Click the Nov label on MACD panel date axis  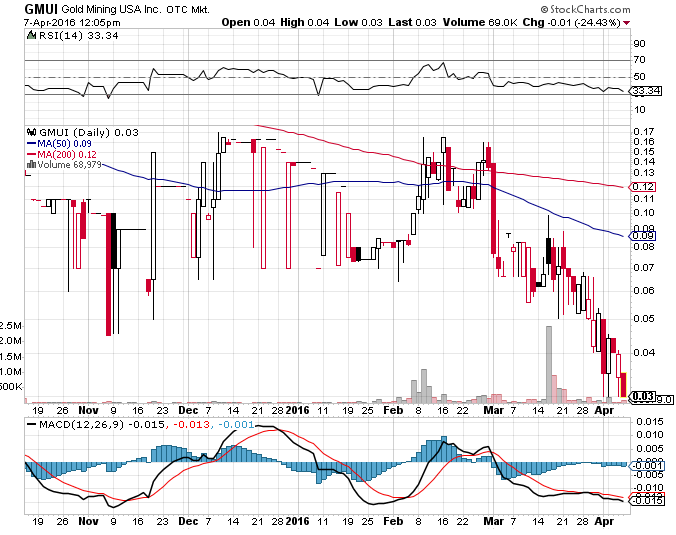88,521
